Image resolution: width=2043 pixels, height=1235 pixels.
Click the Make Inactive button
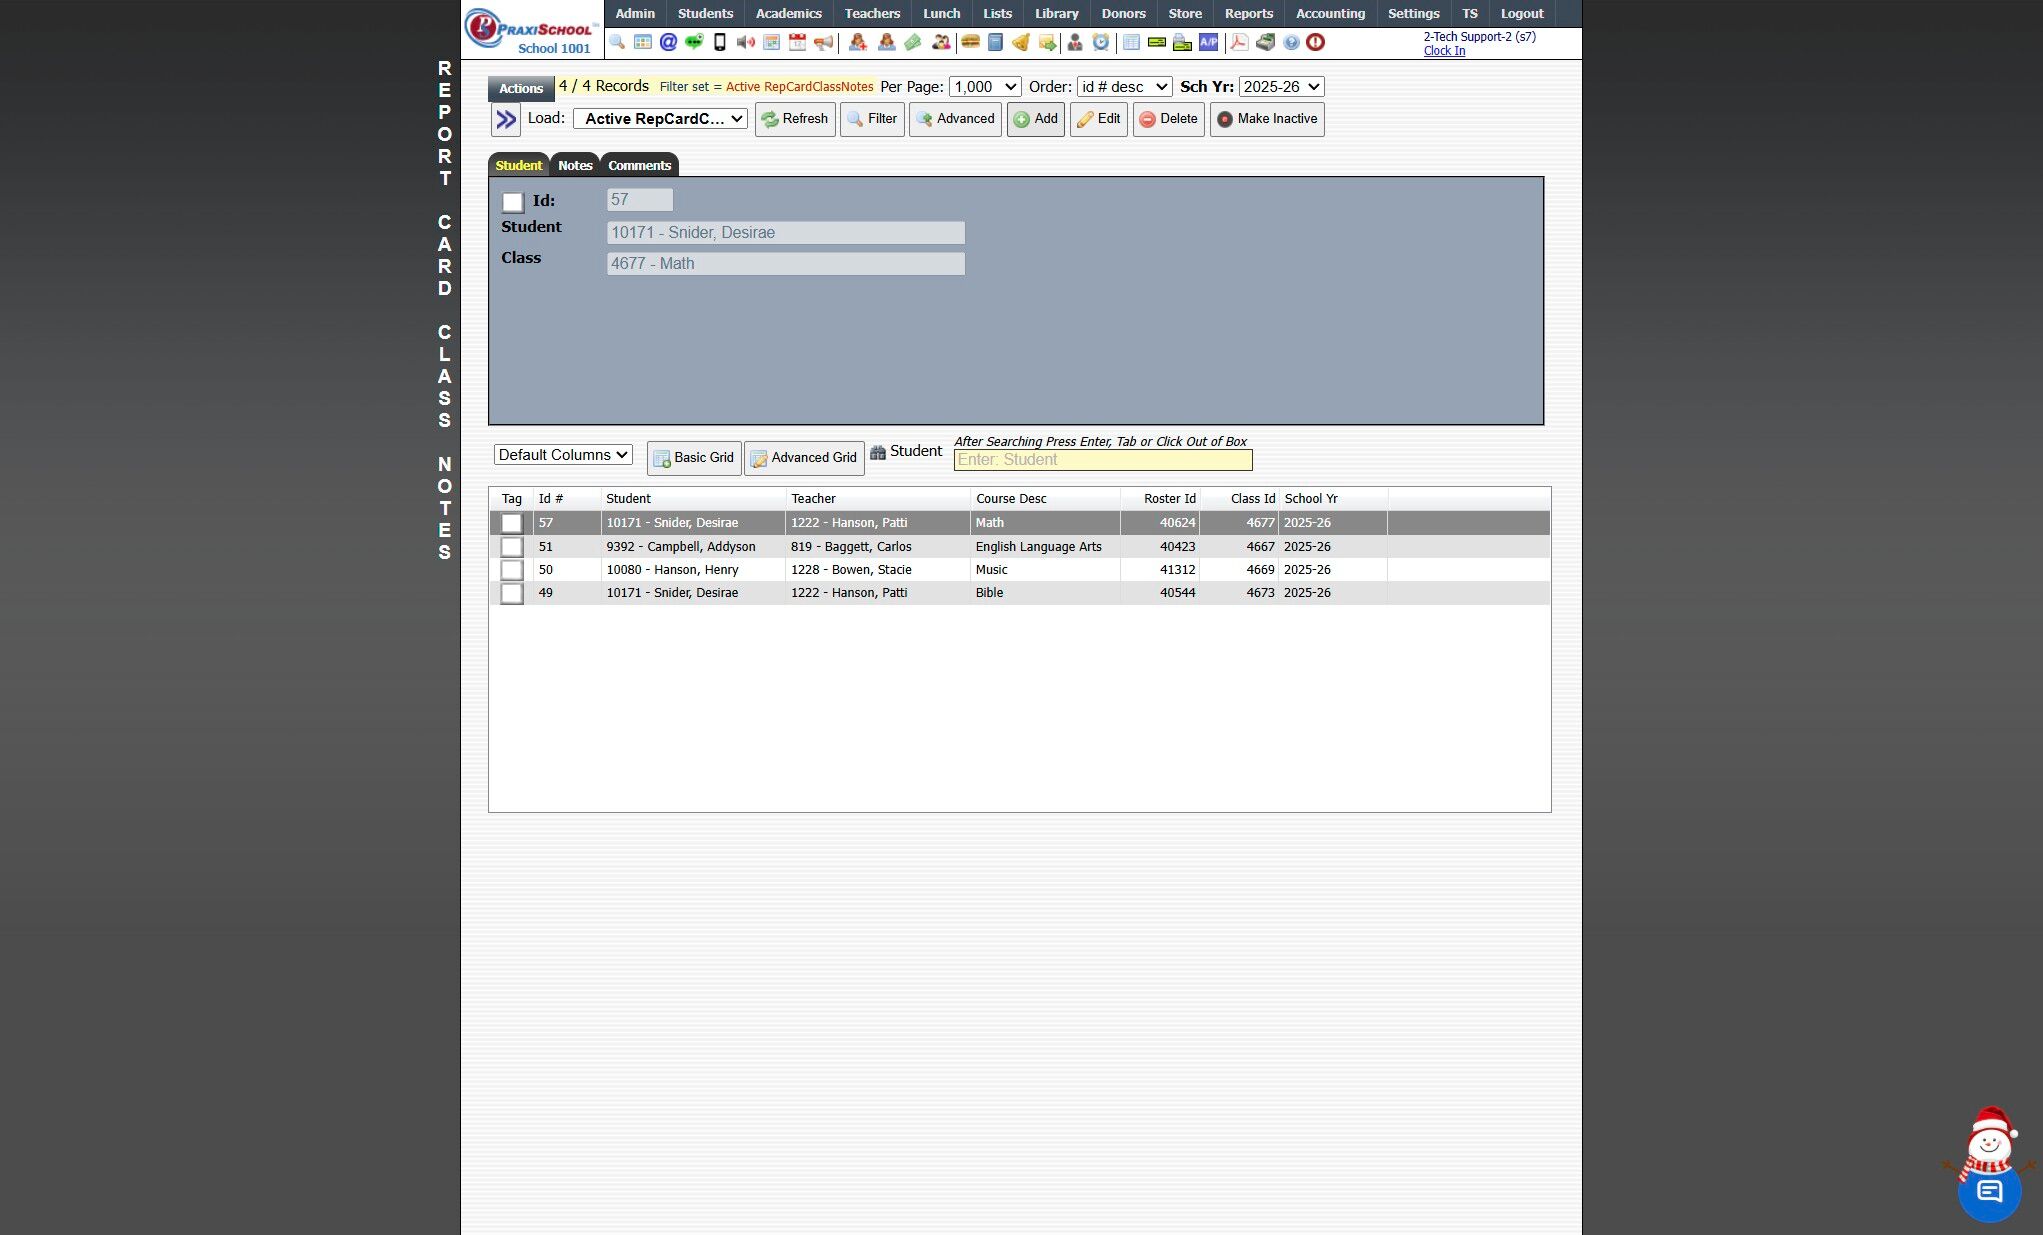[x=1267, y=119]
